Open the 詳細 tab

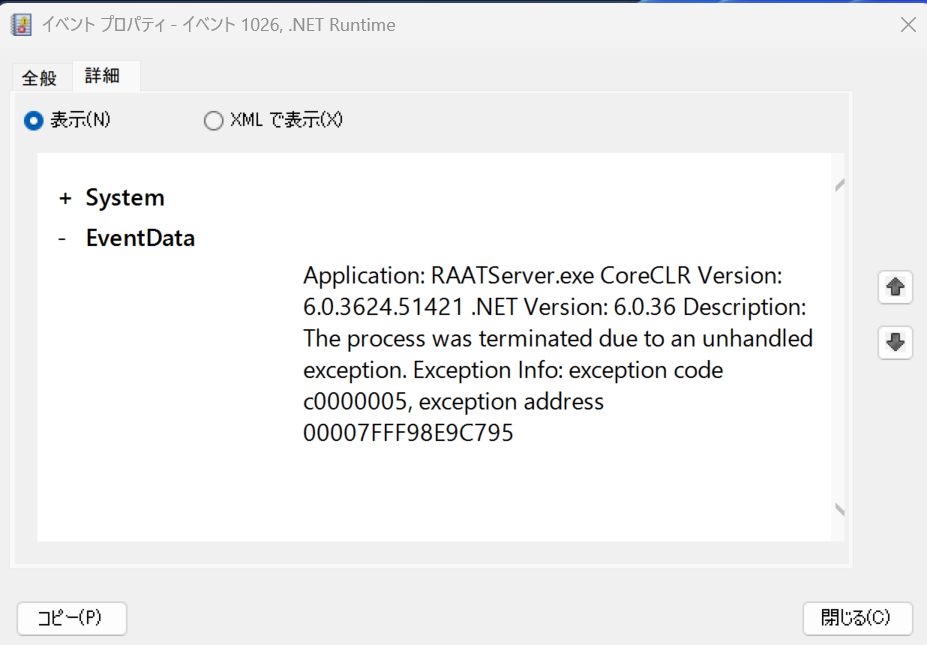(103, 77)
